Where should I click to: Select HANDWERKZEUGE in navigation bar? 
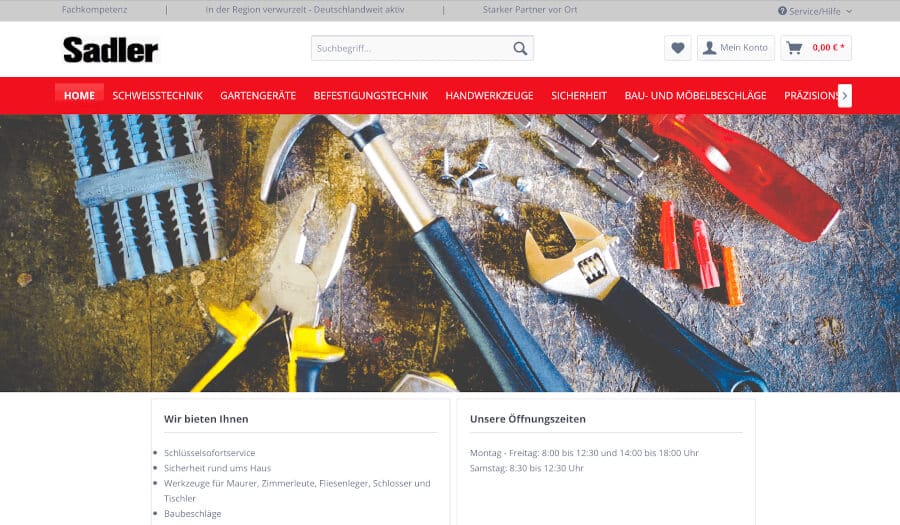[489, 96]
